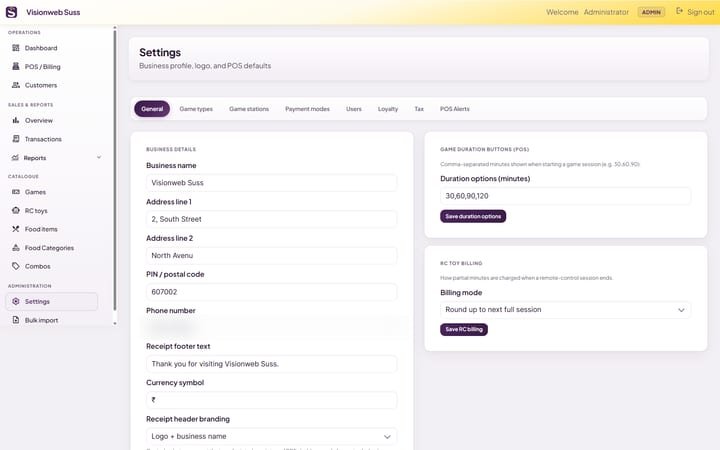The image size is (720, 450).
Task: Open the POS Alerts tab
Action: (455, 109)
